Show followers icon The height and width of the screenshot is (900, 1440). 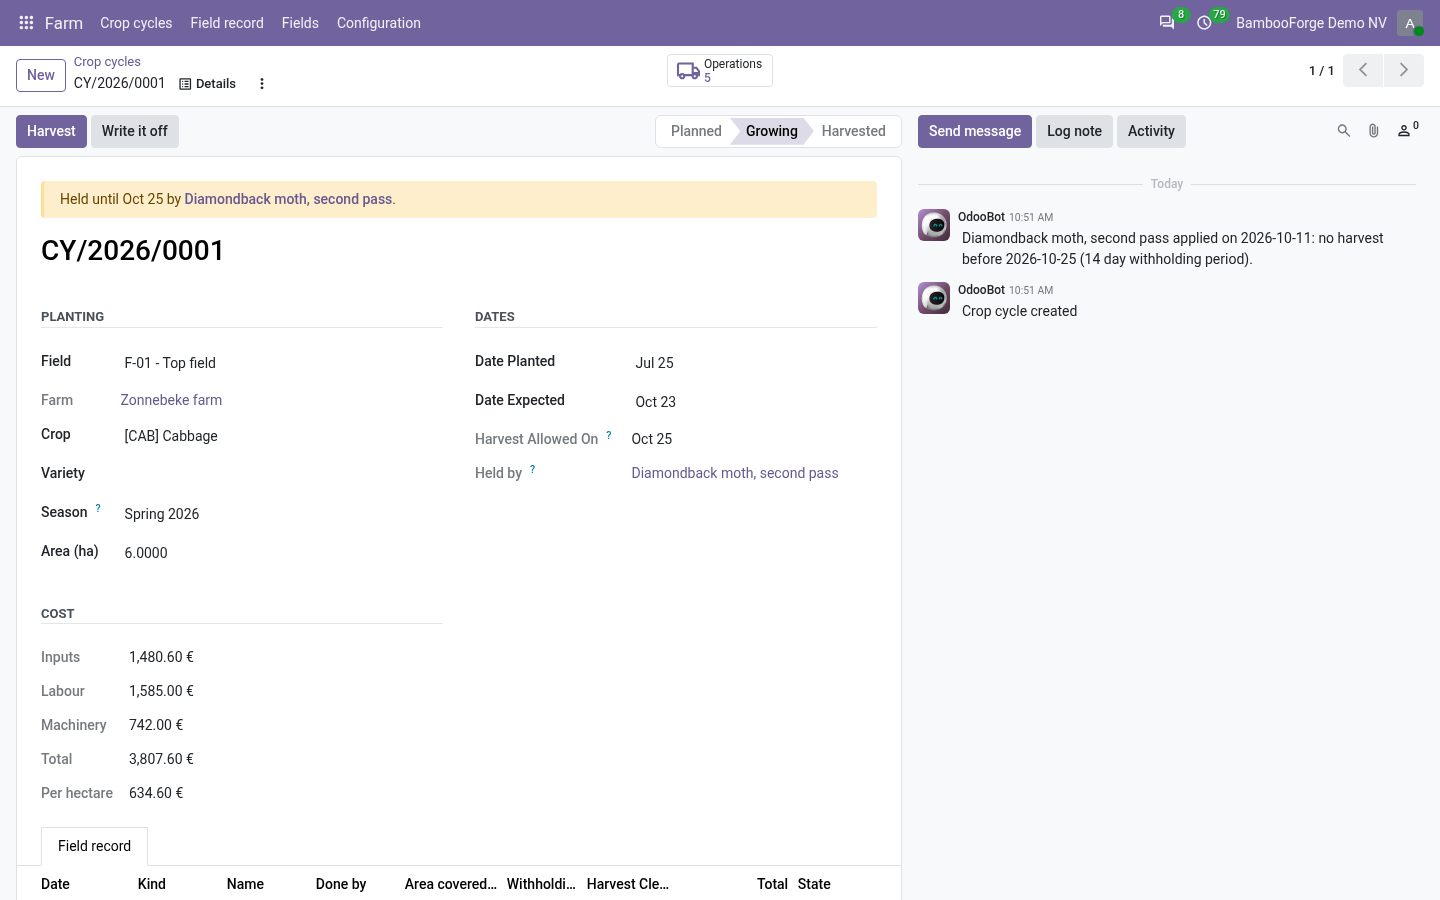pos(1408,130)
